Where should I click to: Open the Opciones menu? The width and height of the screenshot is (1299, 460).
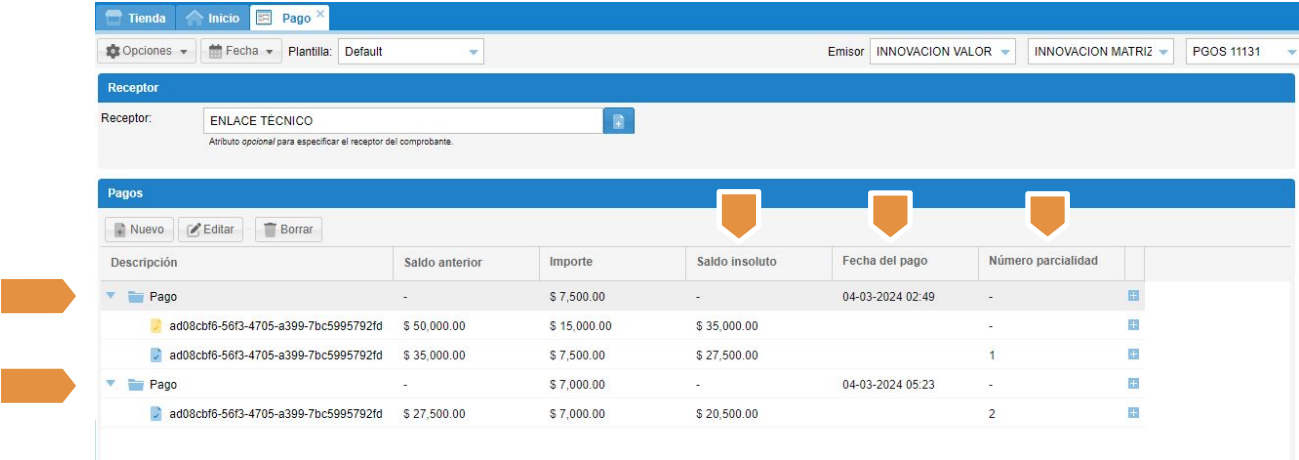(x=146, y=51)
